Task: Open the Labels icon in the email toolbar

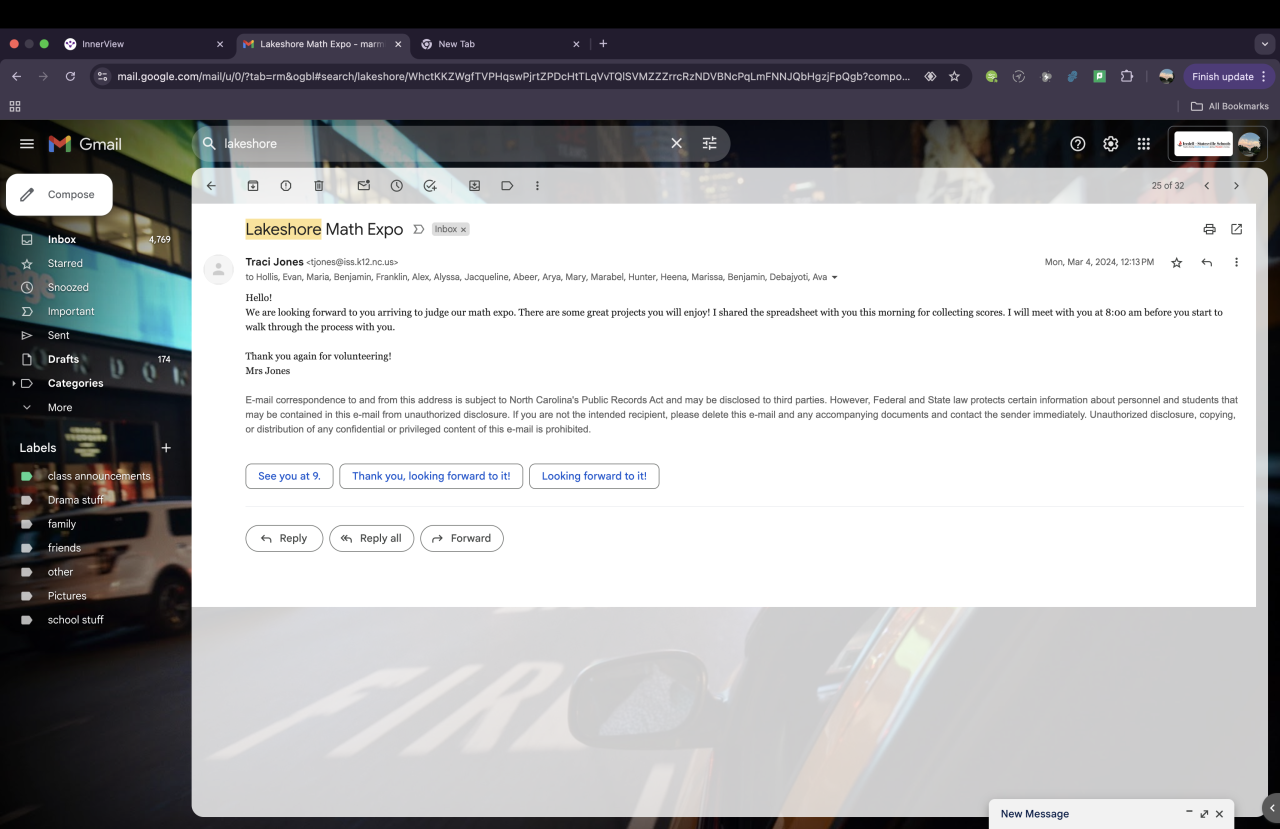Action: pos(507,186)
